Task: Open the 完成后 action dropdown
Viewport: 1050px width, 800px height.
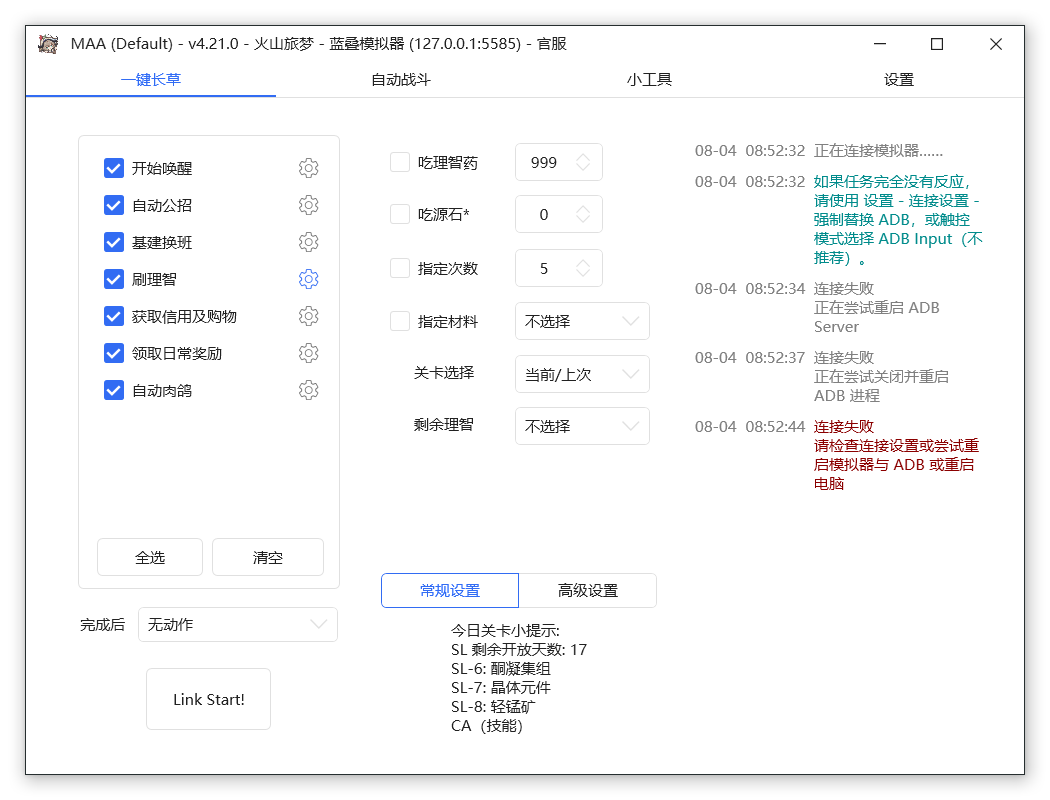Action: coord(237,623)
